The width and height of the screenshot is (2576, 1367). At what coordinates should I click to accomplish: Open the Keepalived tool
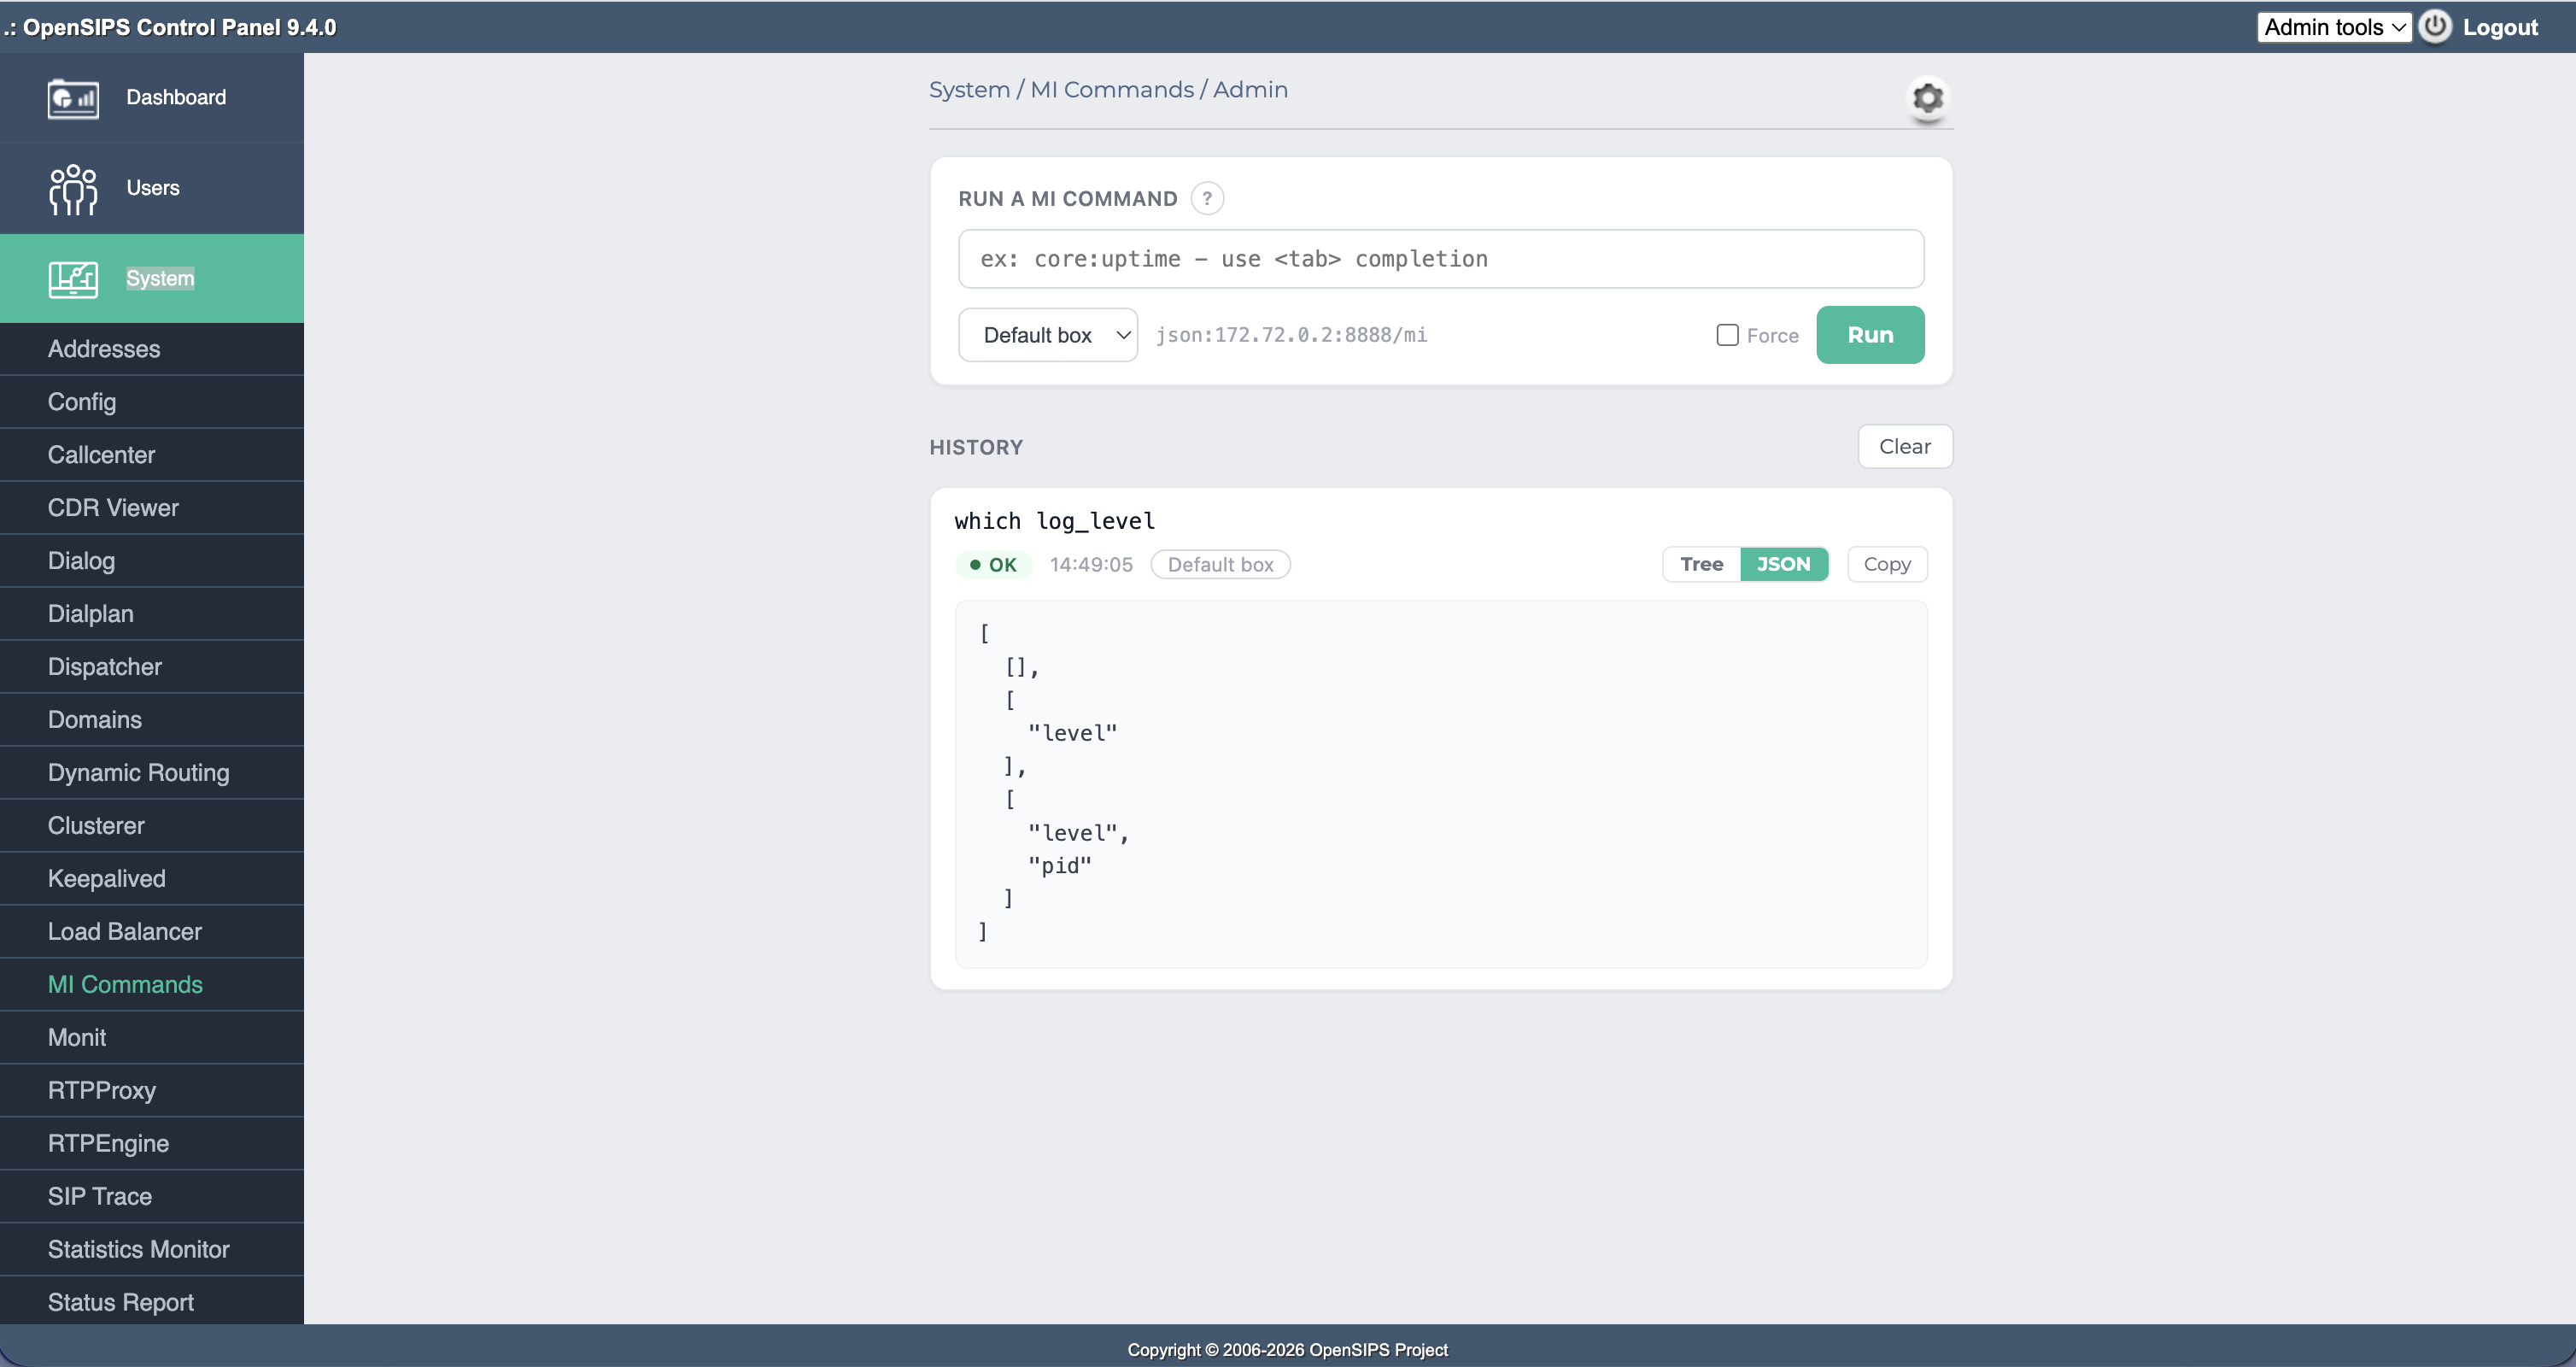click(152, 879)
